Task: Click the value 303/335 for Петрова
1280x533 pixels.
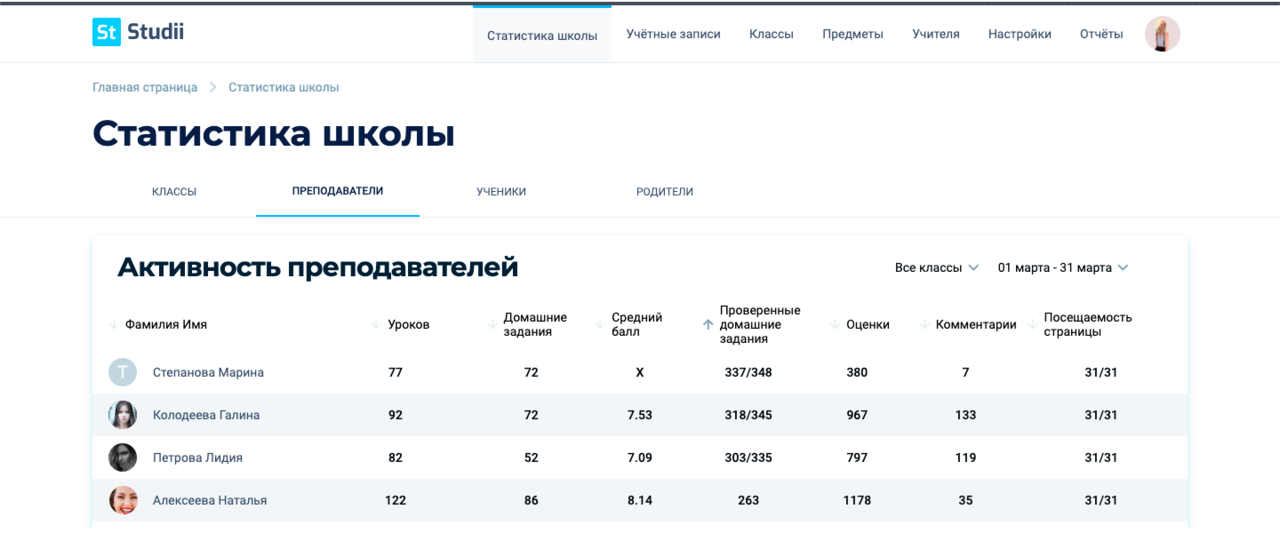Action: pyautogui.click(x=748, y=458)
